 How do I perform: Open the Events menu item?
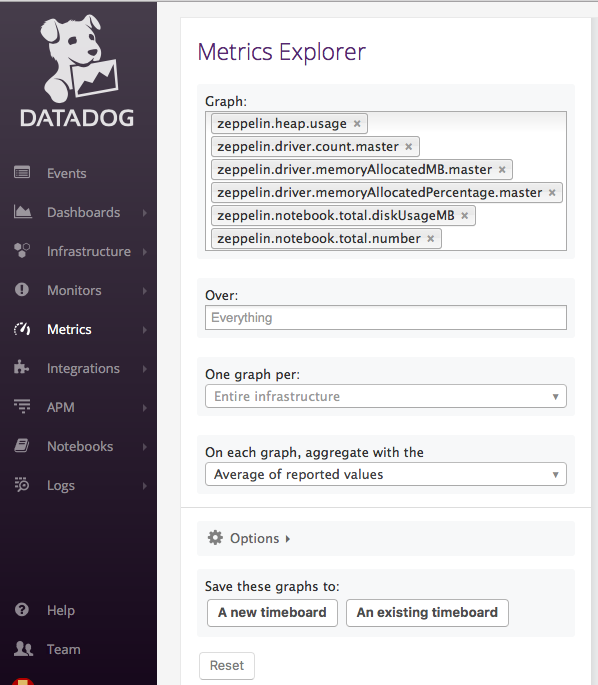click(x=67, y=173)
